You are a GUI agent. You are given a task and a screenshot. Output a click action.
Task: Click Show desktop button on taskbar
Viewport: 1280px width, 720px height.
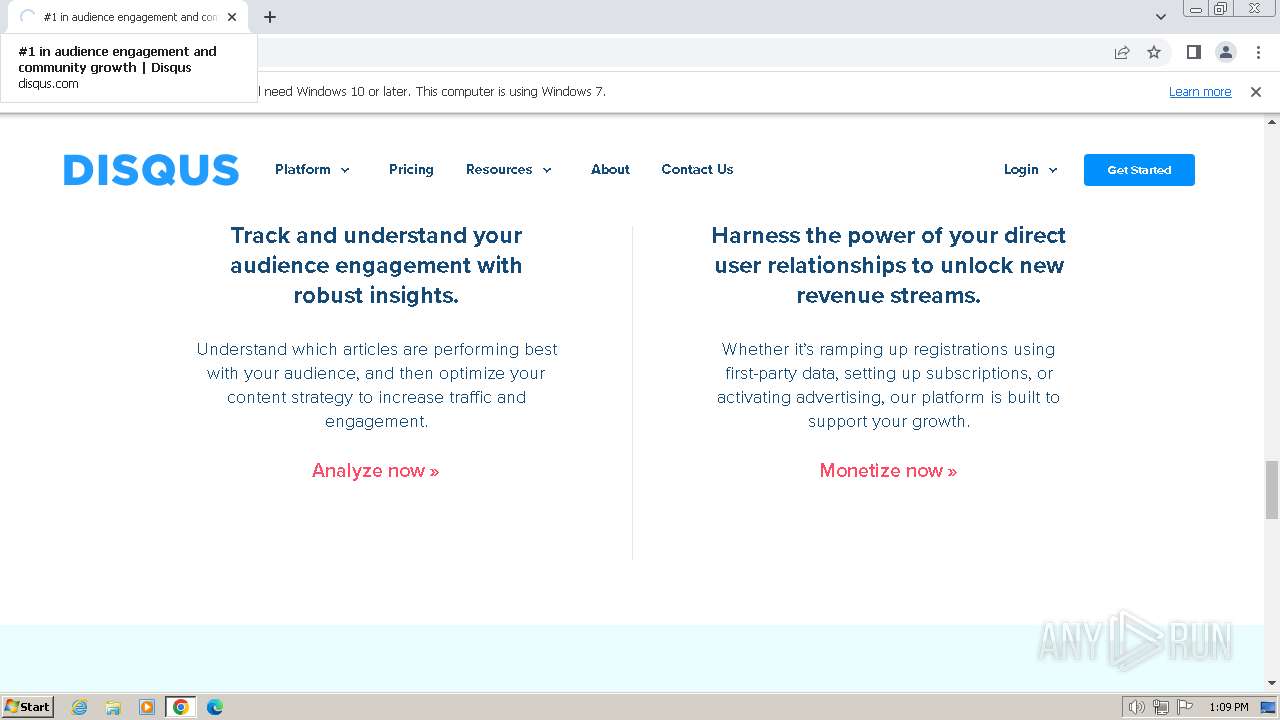coord(1269,707)
